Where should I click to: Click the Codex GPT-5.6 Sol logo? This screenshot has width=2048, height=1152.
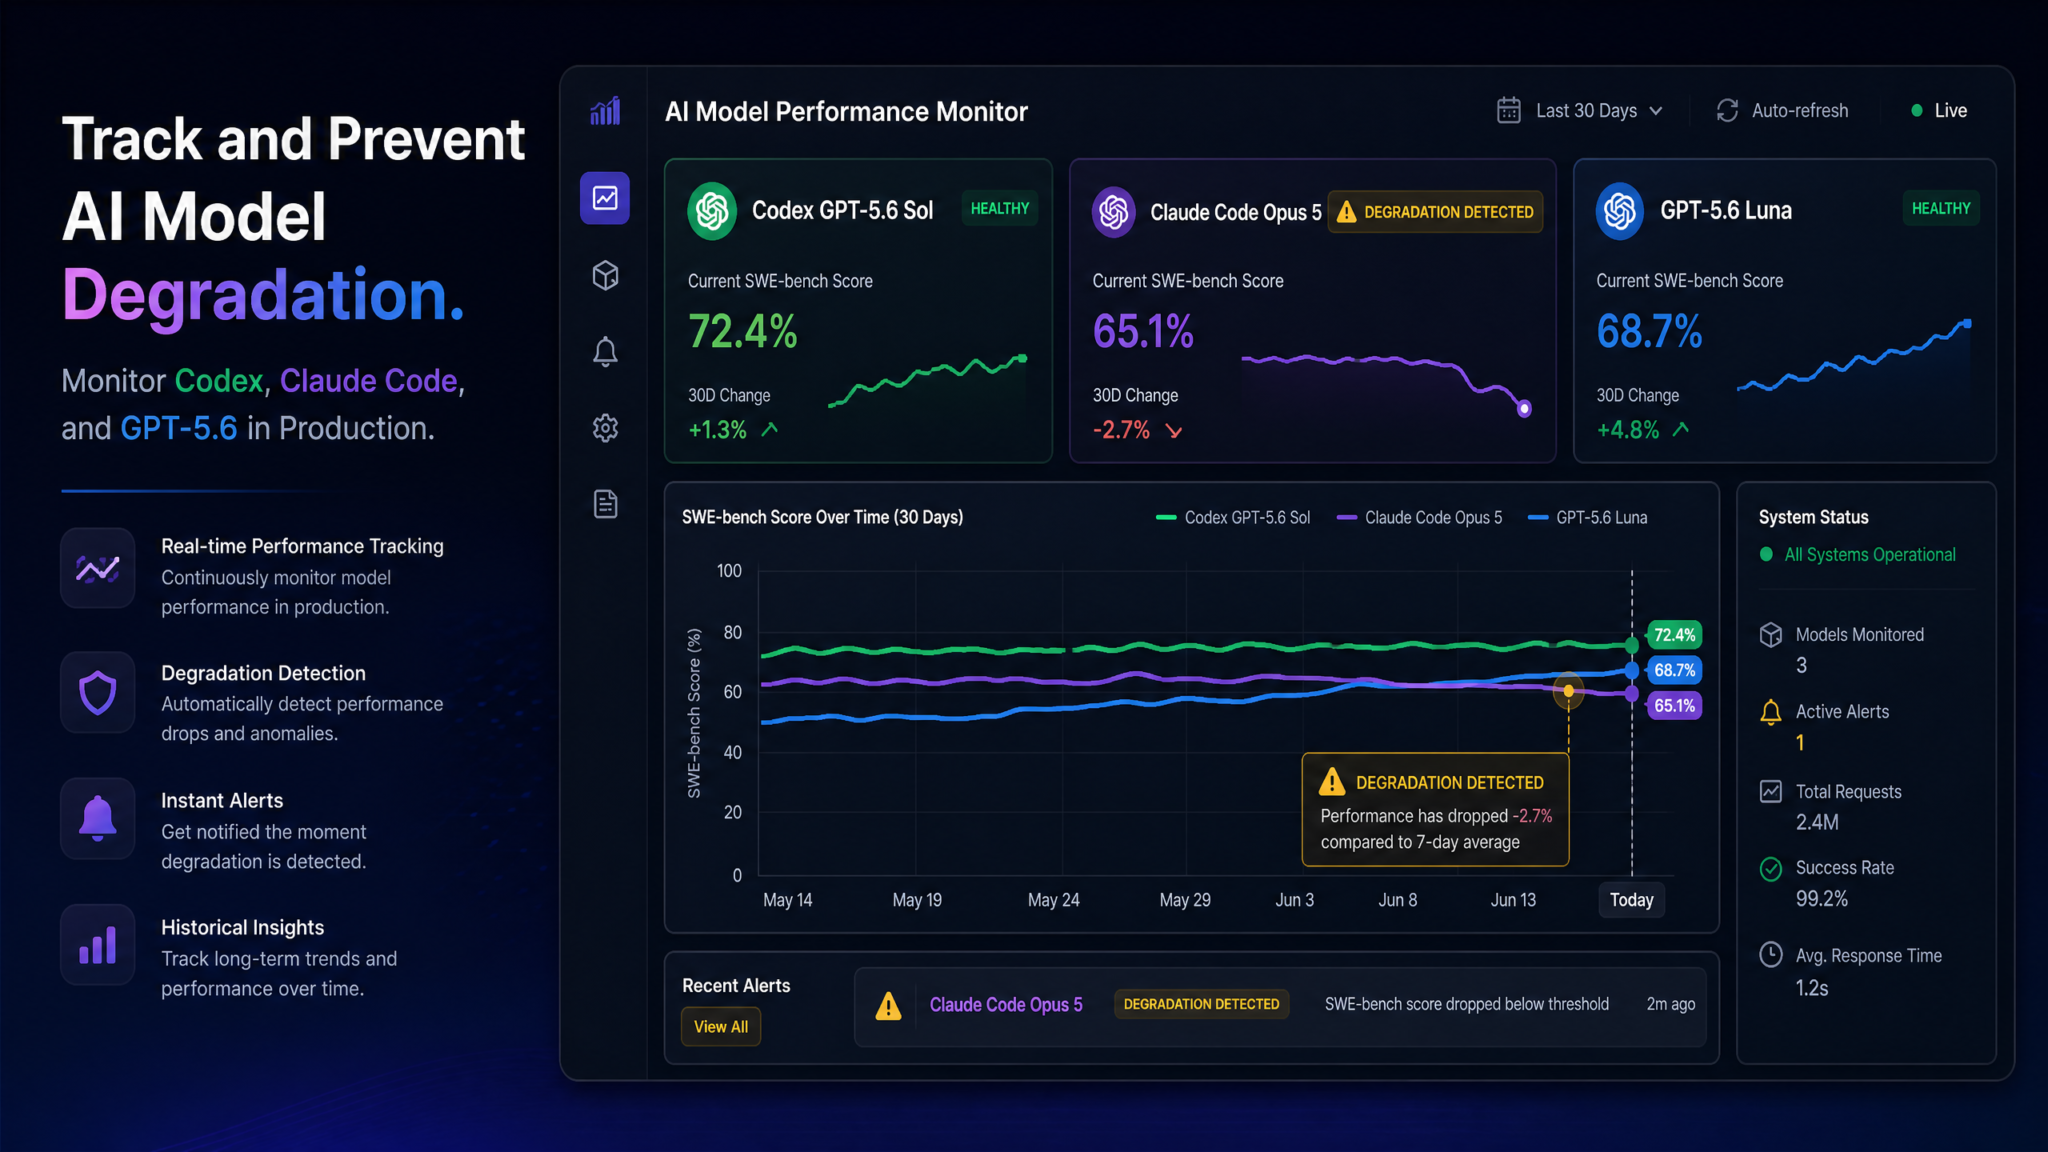712,210
